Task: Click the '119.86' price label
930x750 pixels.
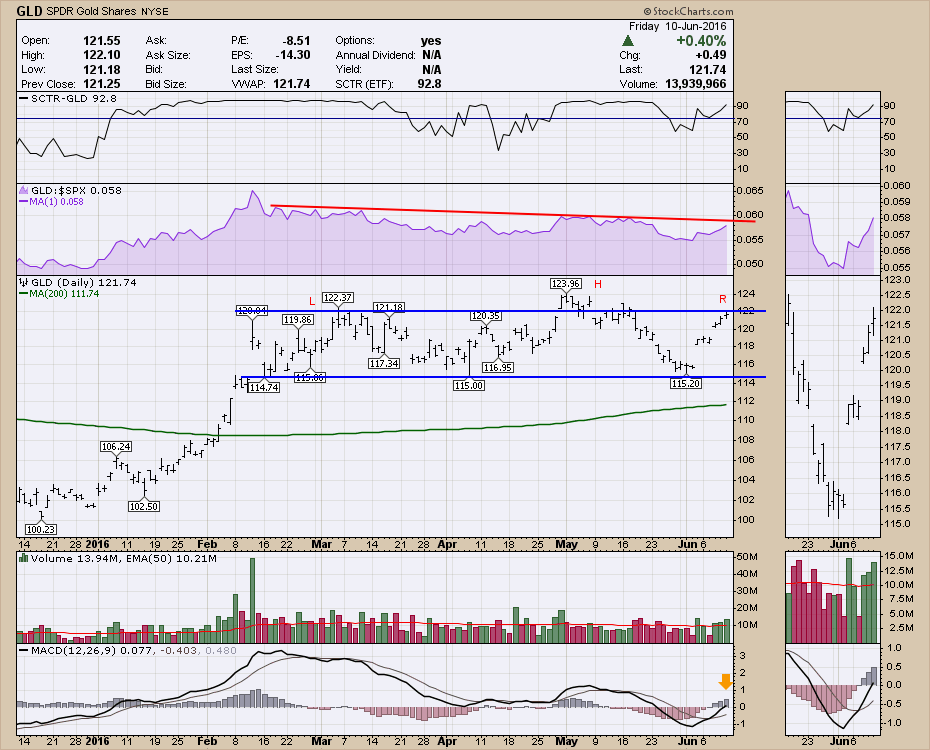Action: (x=298, y=320)
